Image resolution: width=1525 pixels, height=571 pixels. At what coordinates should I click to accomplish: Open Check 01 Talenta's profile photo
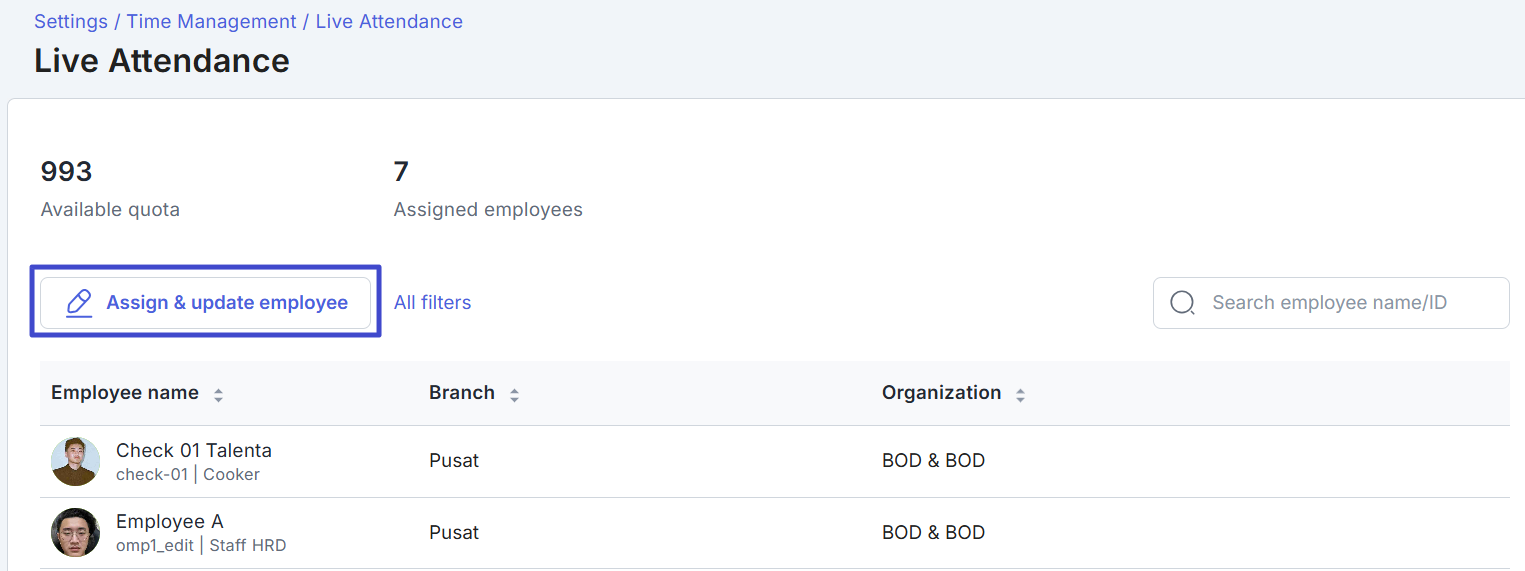point(75,461)
